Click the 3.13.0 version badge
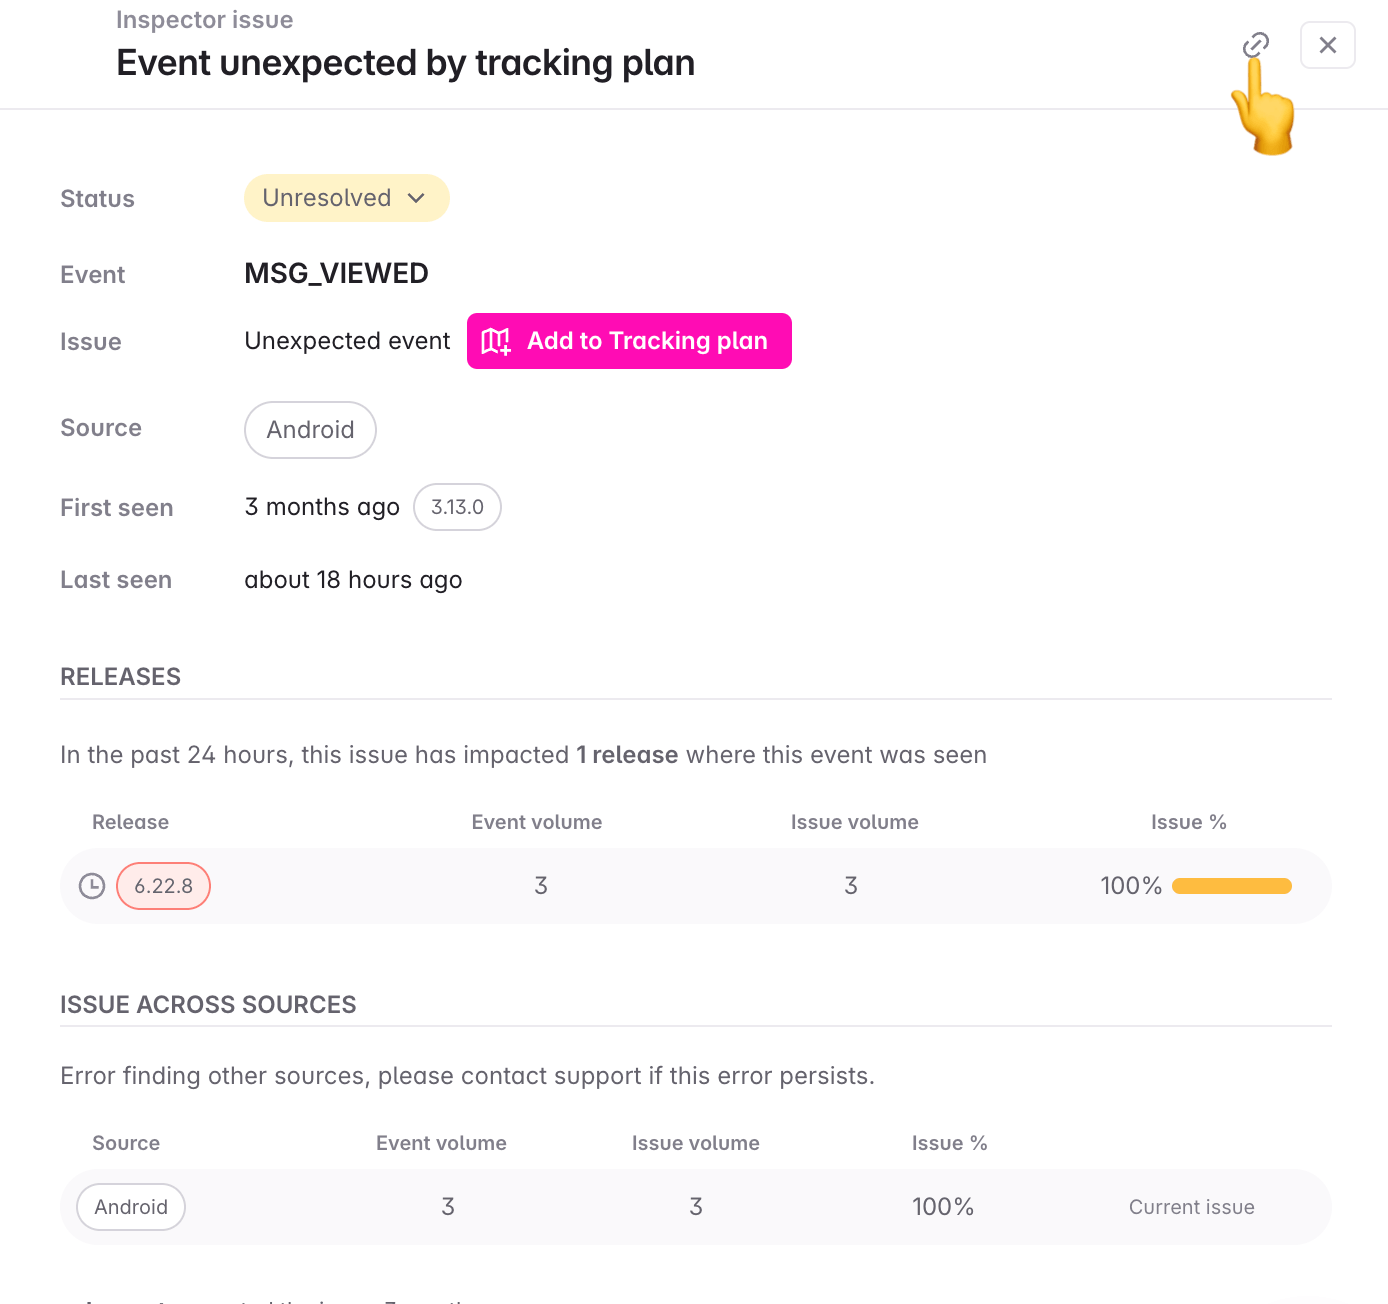Viewport: 1388px width, 1304px height. [x=457, y=507]
